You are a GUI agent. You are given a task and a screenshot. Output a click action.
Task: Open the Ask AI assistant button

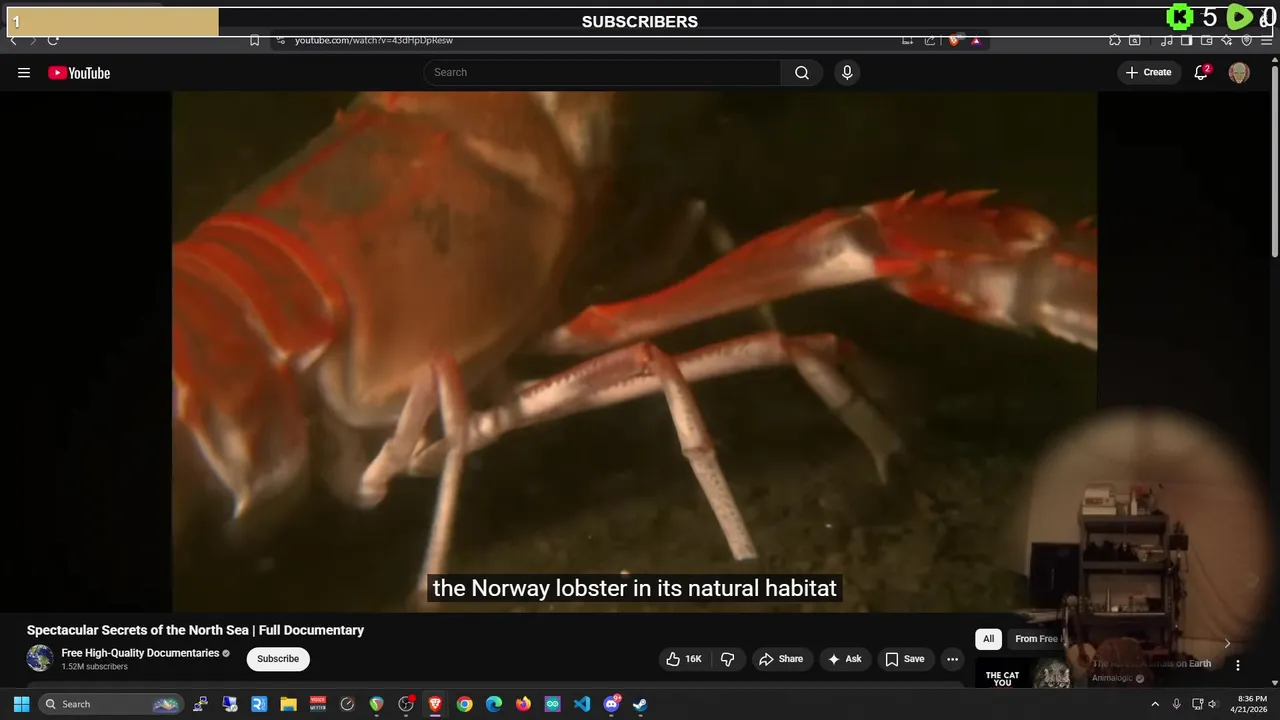point(845,659)
